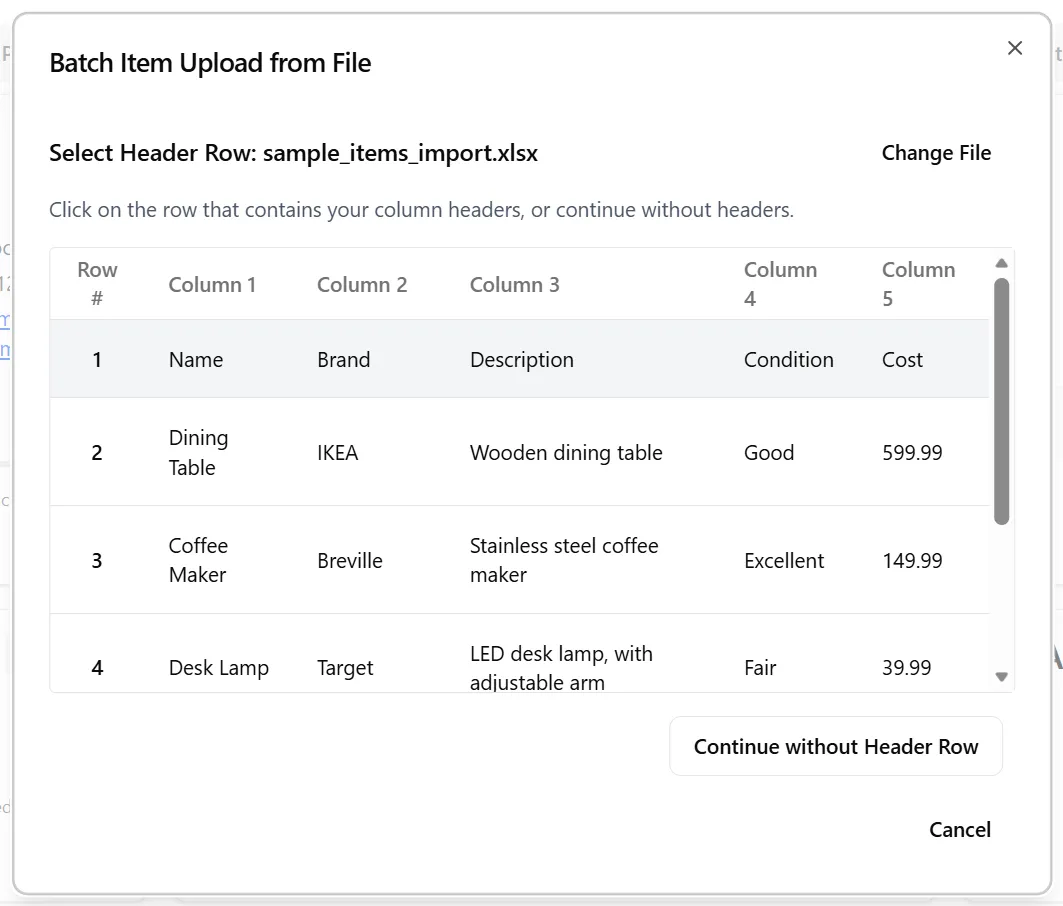Click the Name cell in row 1
The height and width of the screenshot is (906, 1063).
196,359
